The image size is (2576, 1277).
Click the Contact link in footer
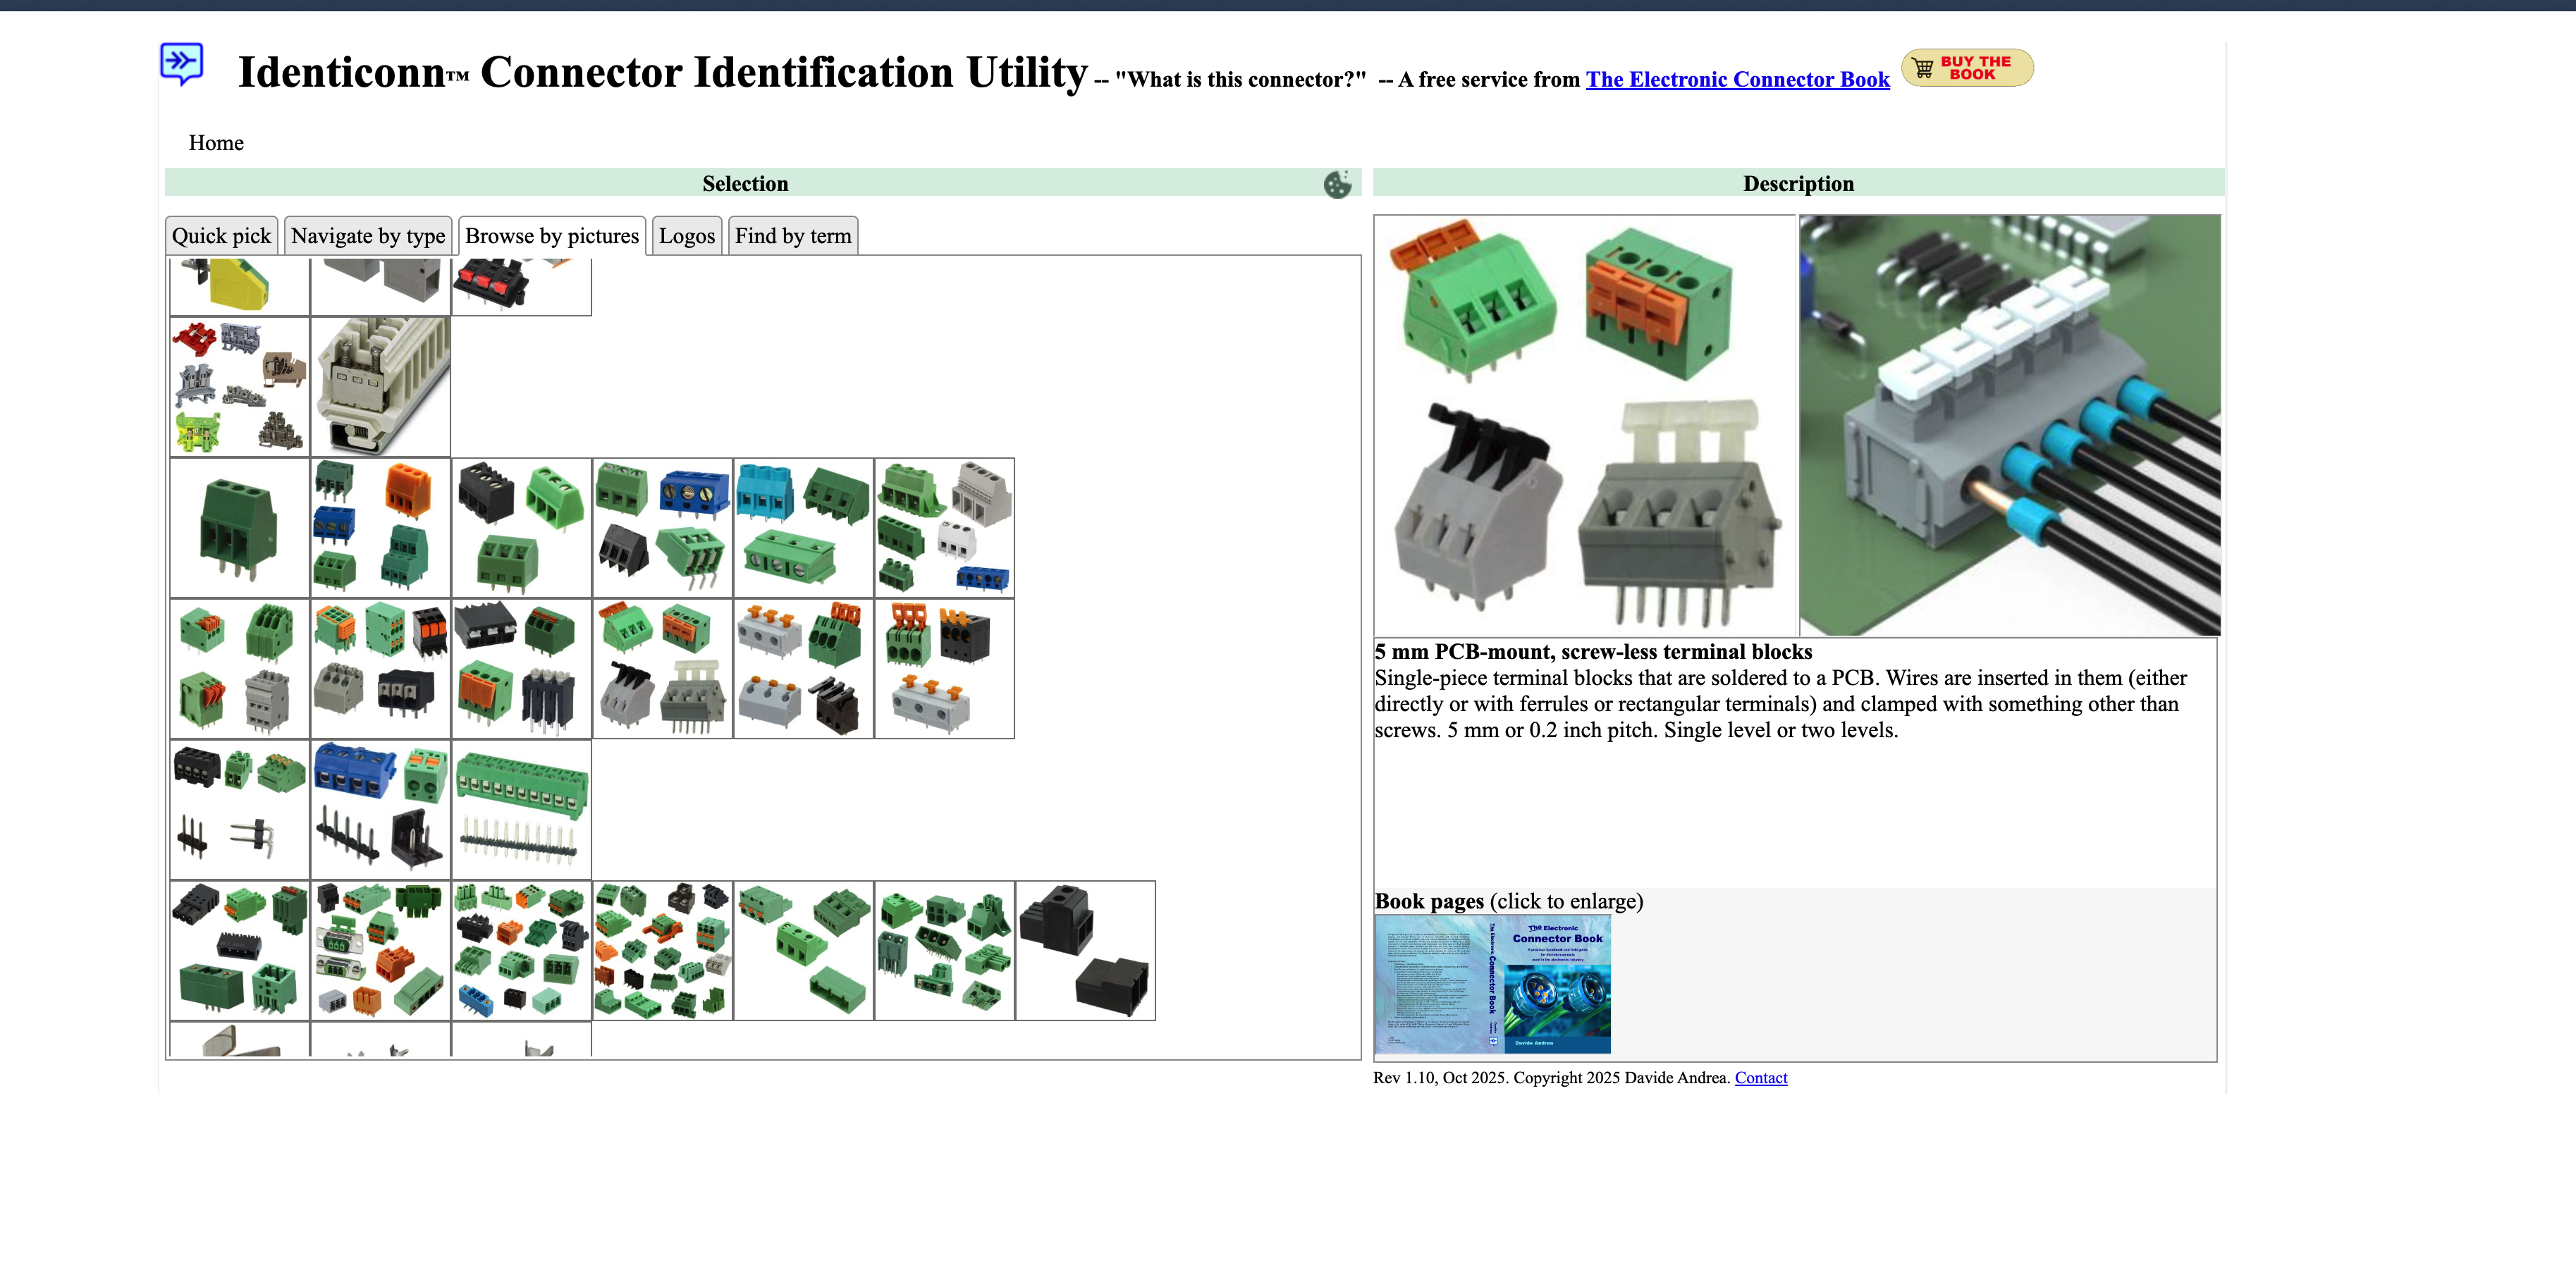coord(1760,1077)
